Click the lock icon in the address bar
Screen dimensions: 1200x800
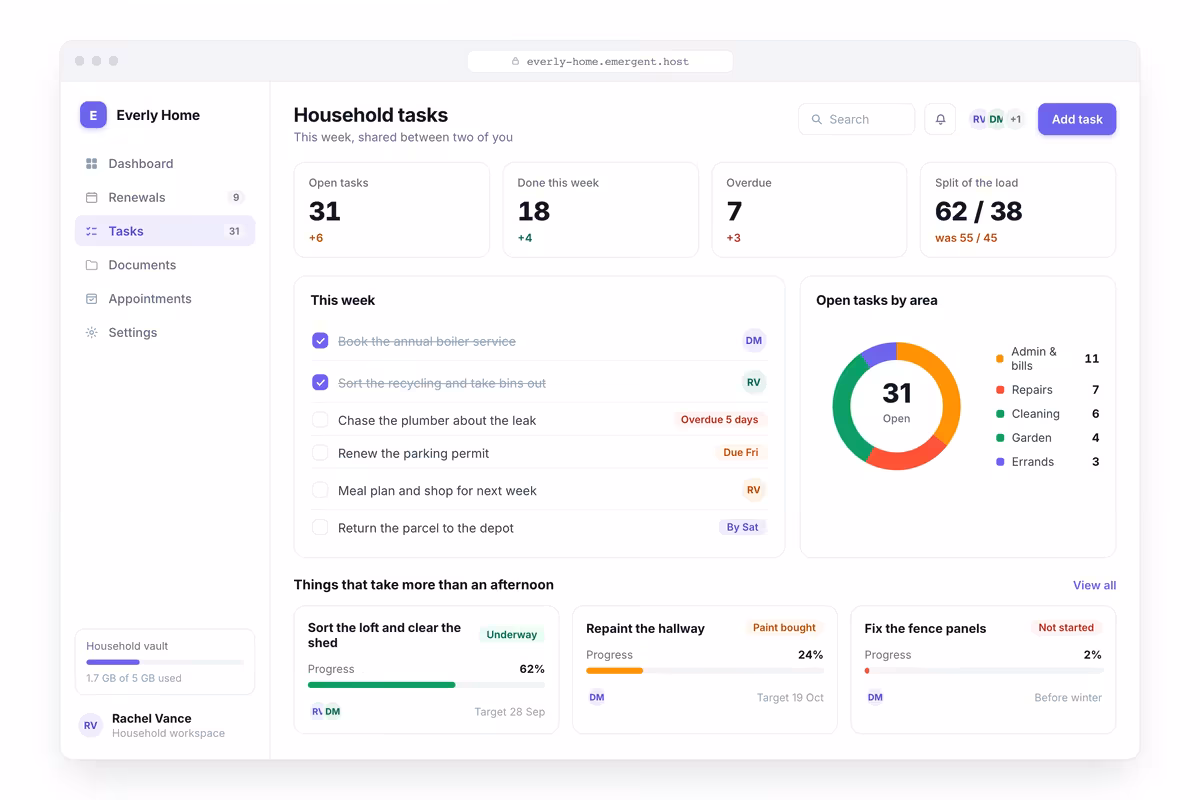click(516, 62)
